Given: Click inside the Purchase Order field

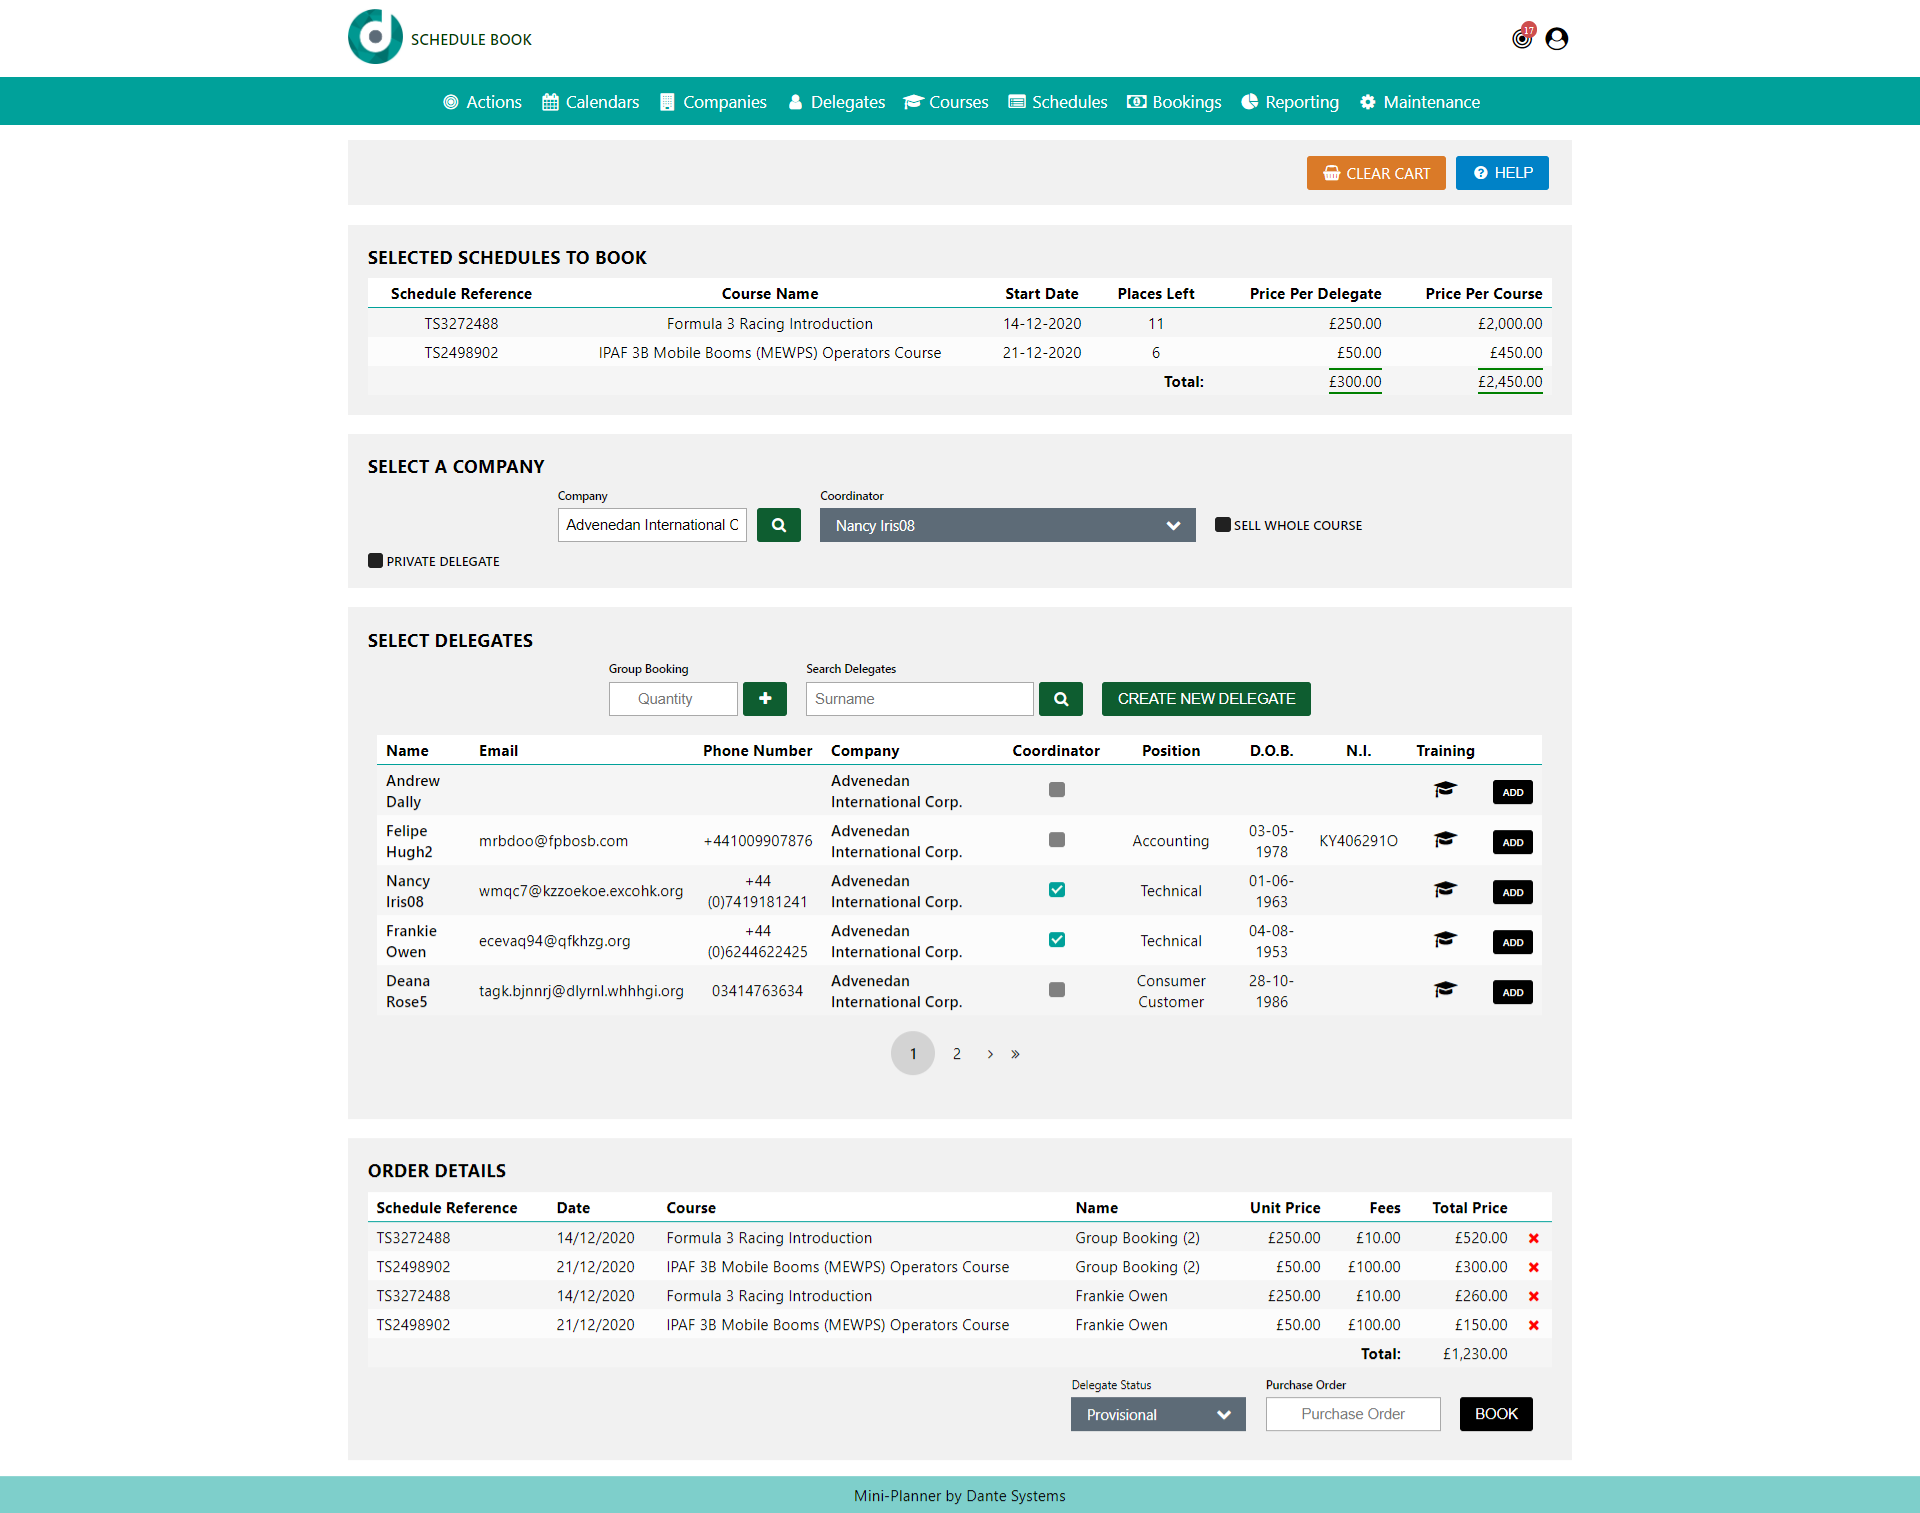Looking at the screenshot, I should [x=1352, y=1413].
